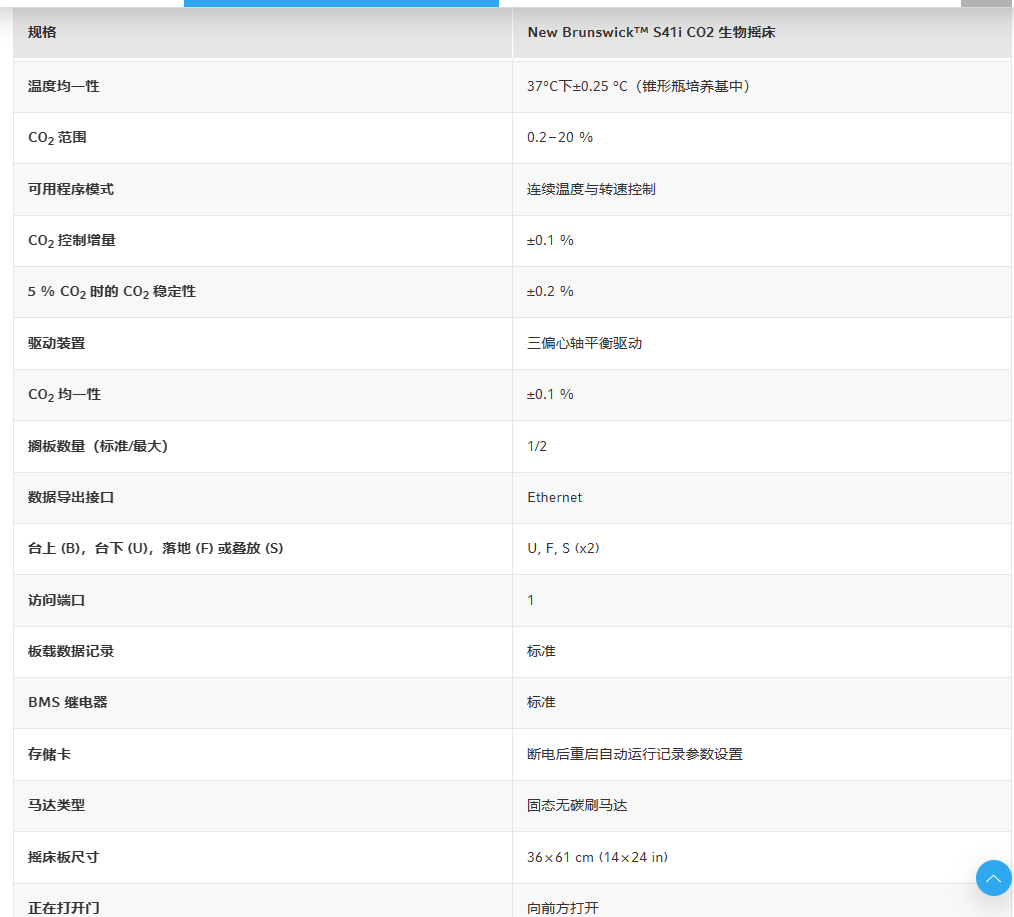Image resolution: width=1014 pixels, height=917 pixels.
Task: Click the '搁板数量（标准/最大）' label
Action: (x=98, y=446)
